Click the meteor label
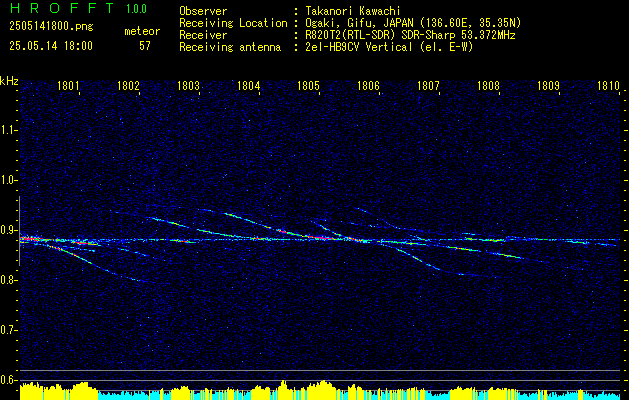 pos(142,31)
